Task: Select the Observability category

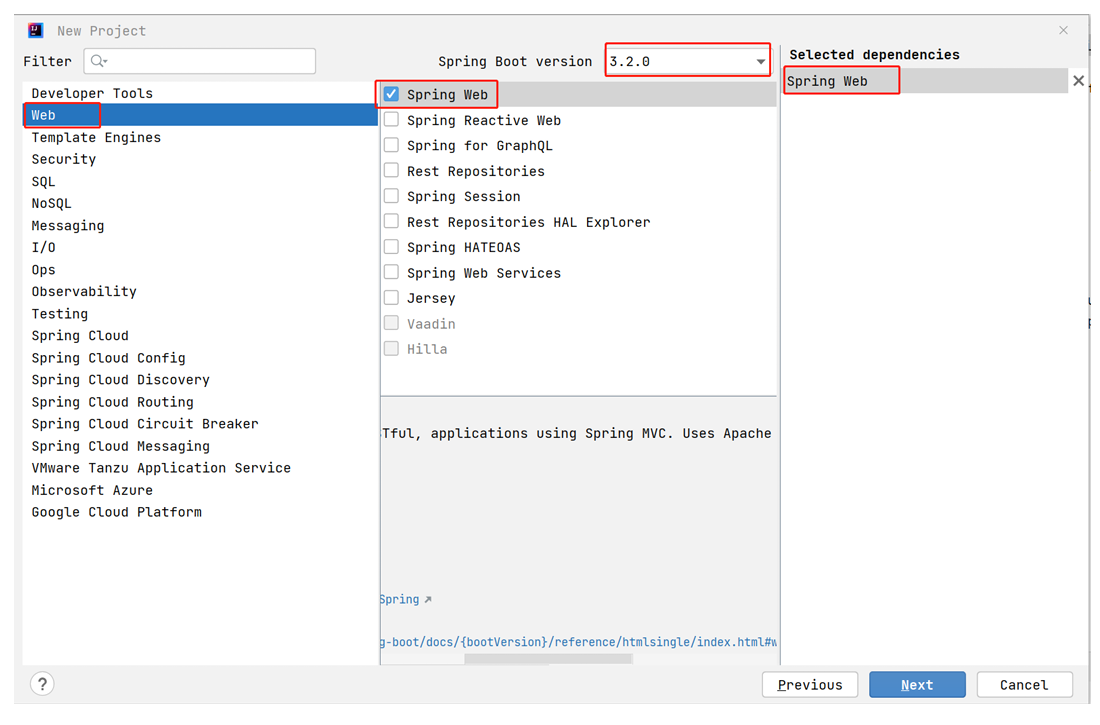Action: [200, 292]
